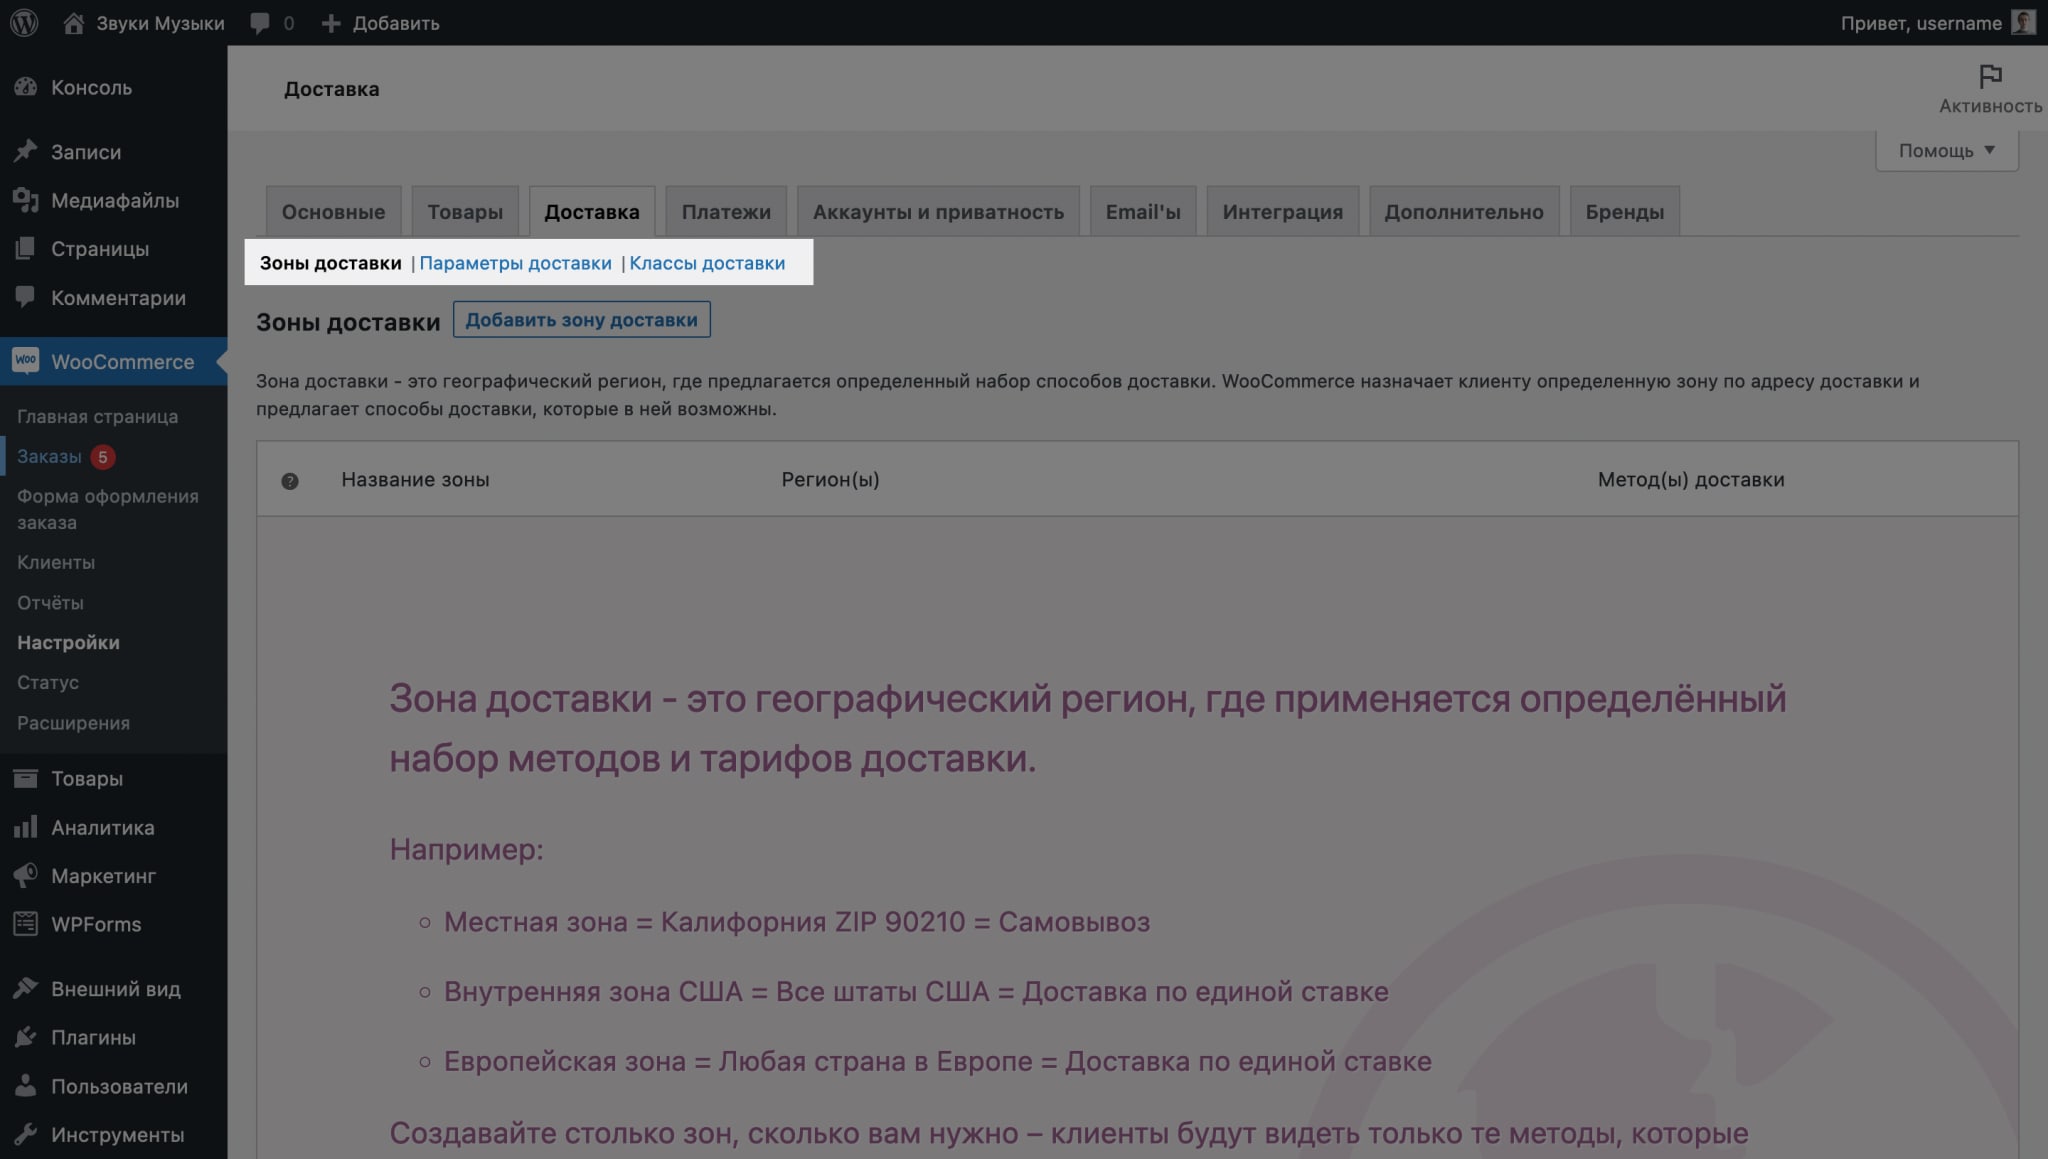
Task: Click the help question mark in table header
Action: pos(290,481)
